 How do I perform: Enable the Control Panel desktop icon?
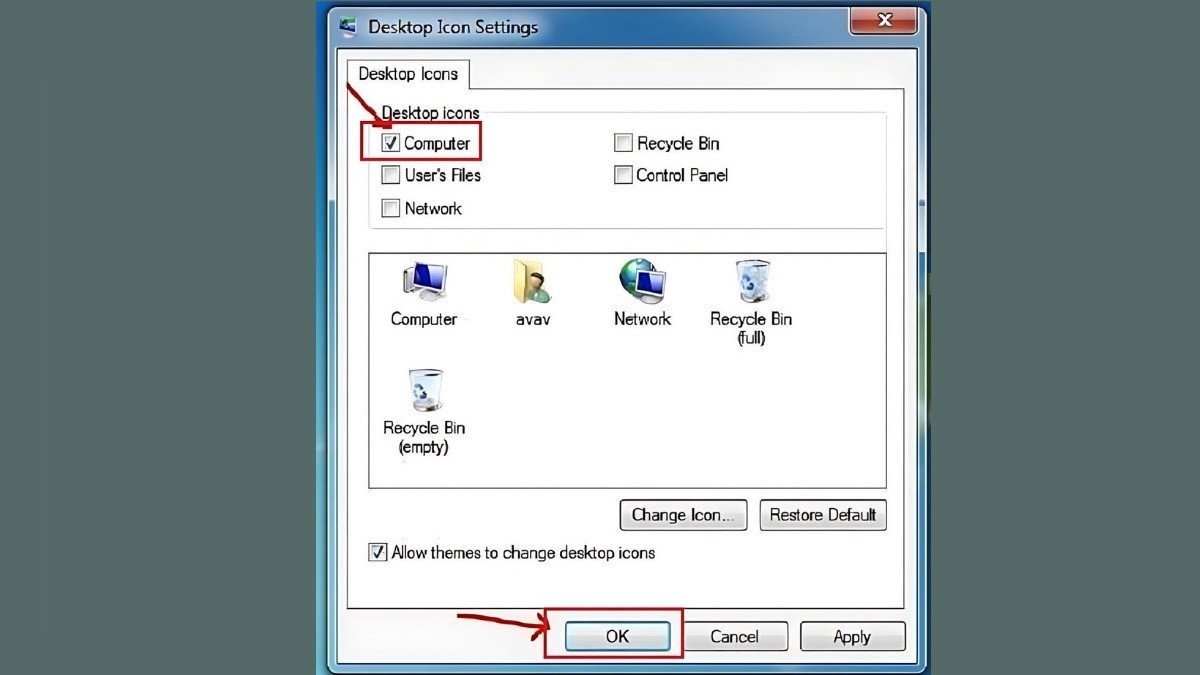(x=622, y=175)
